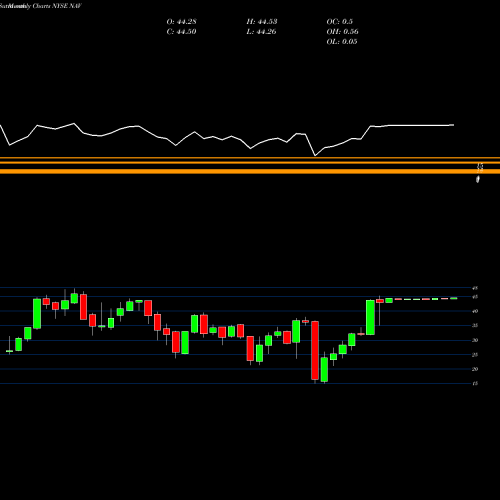Select the OH: 0.56 reading

tap(342, 32)
